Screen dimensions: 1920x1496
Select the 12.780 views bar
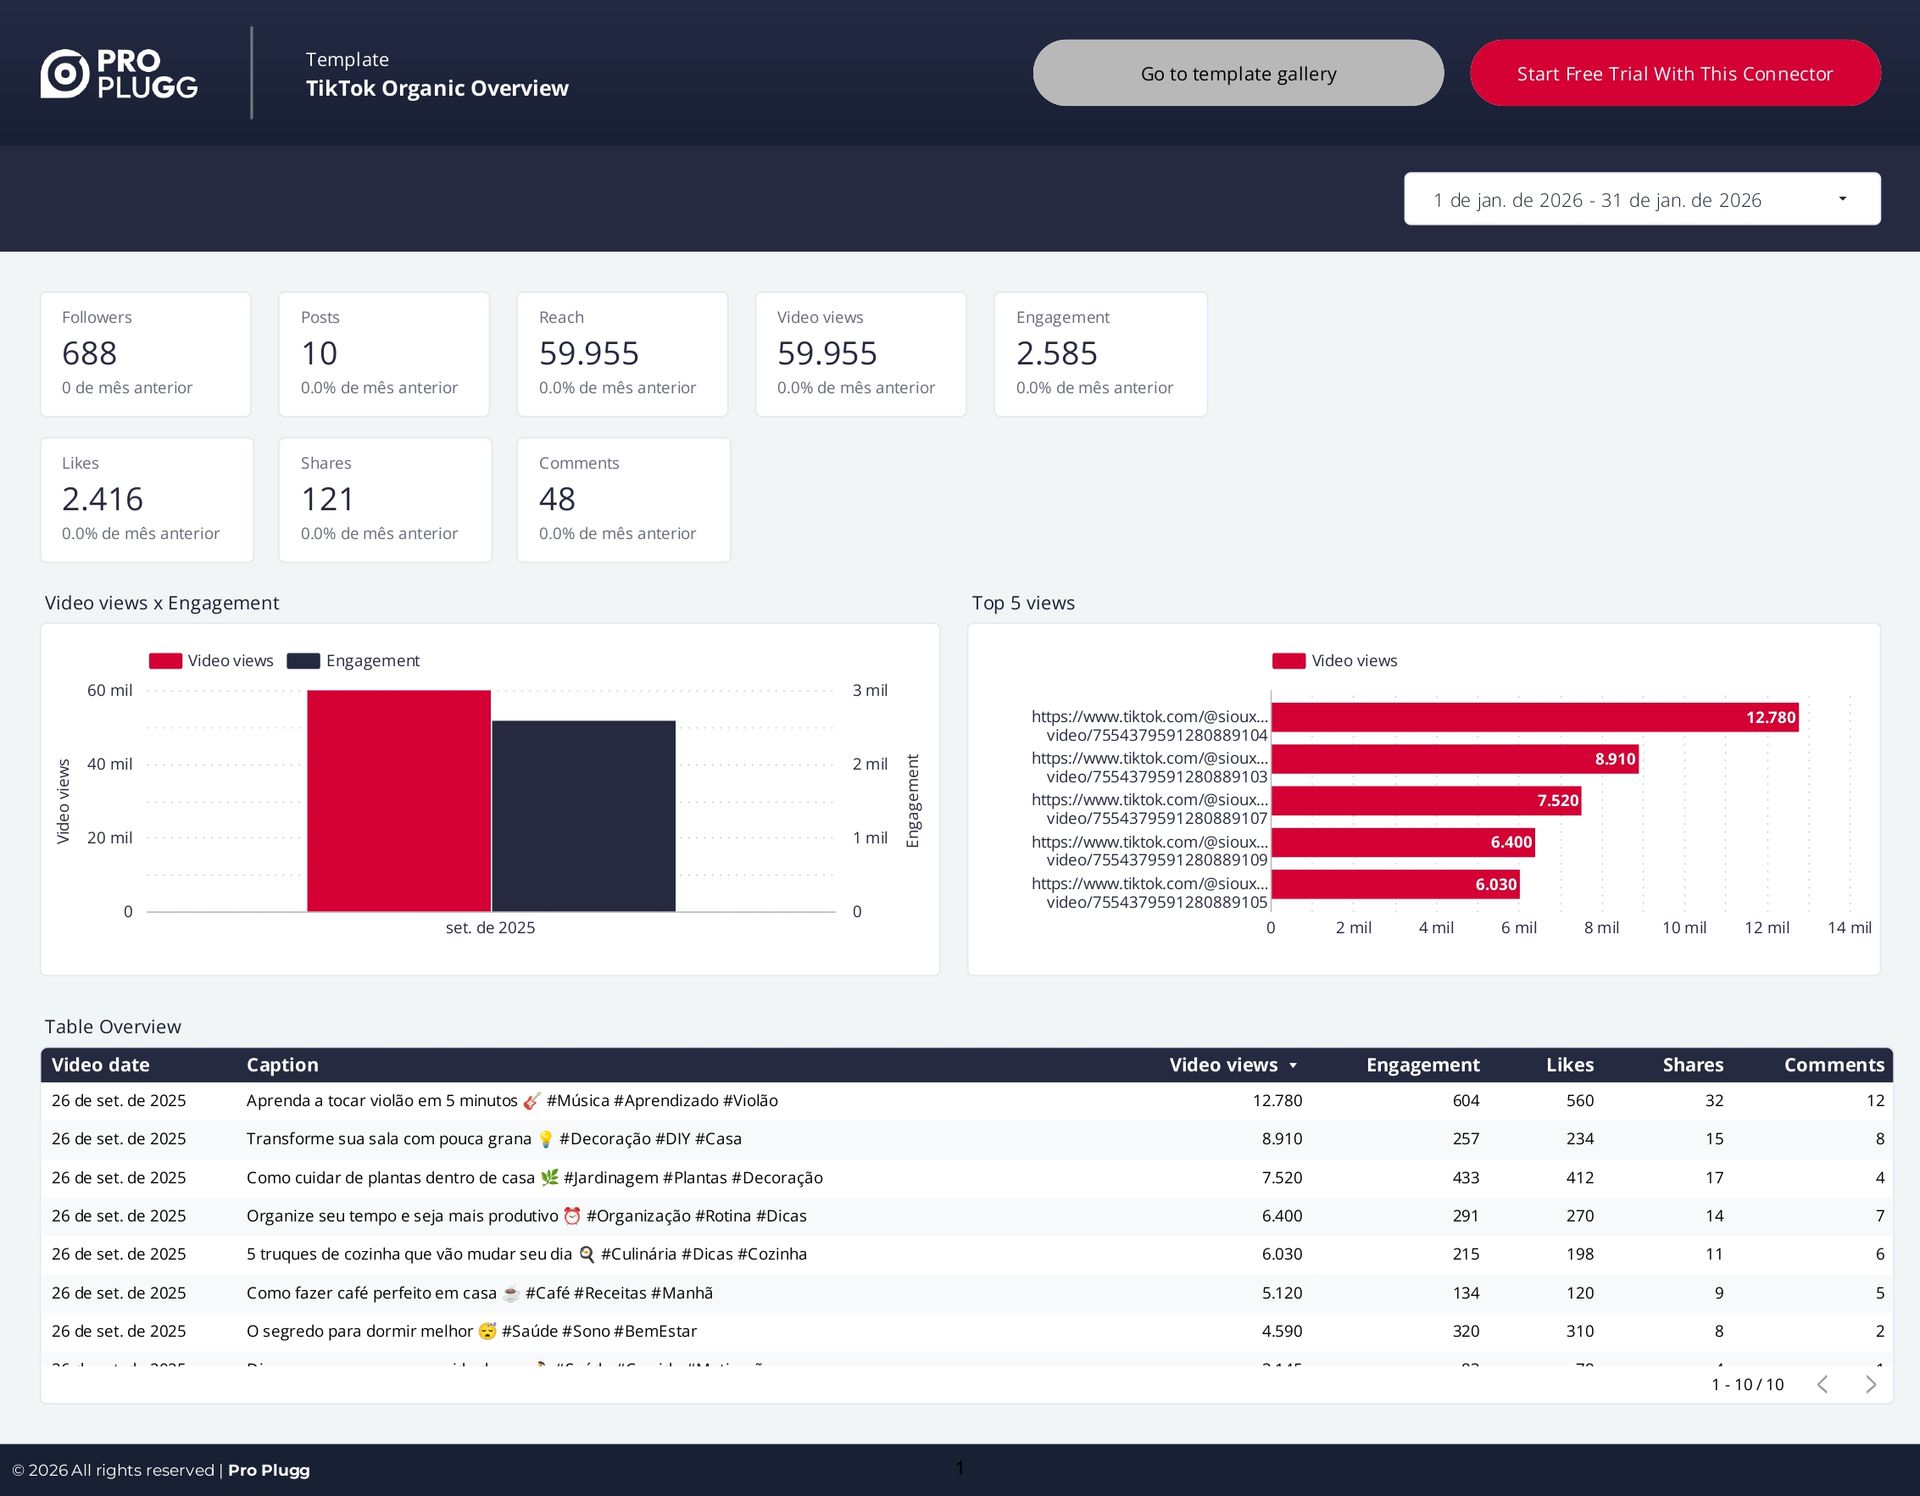(1533, 717)
